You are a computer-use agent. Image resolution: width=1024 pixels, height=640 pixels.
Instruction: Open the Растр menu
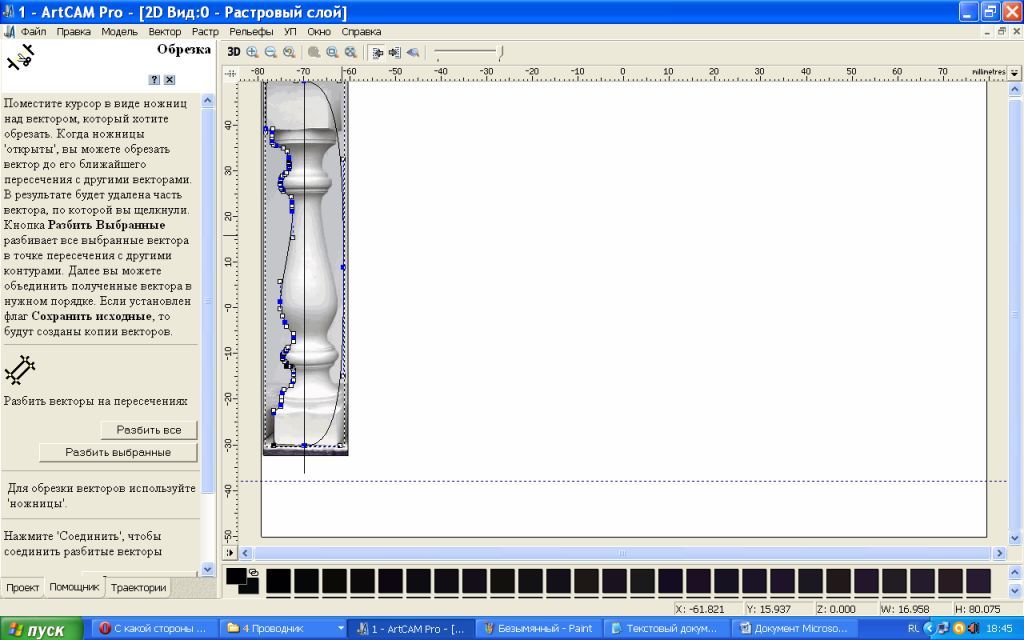[x=205, y=31]
